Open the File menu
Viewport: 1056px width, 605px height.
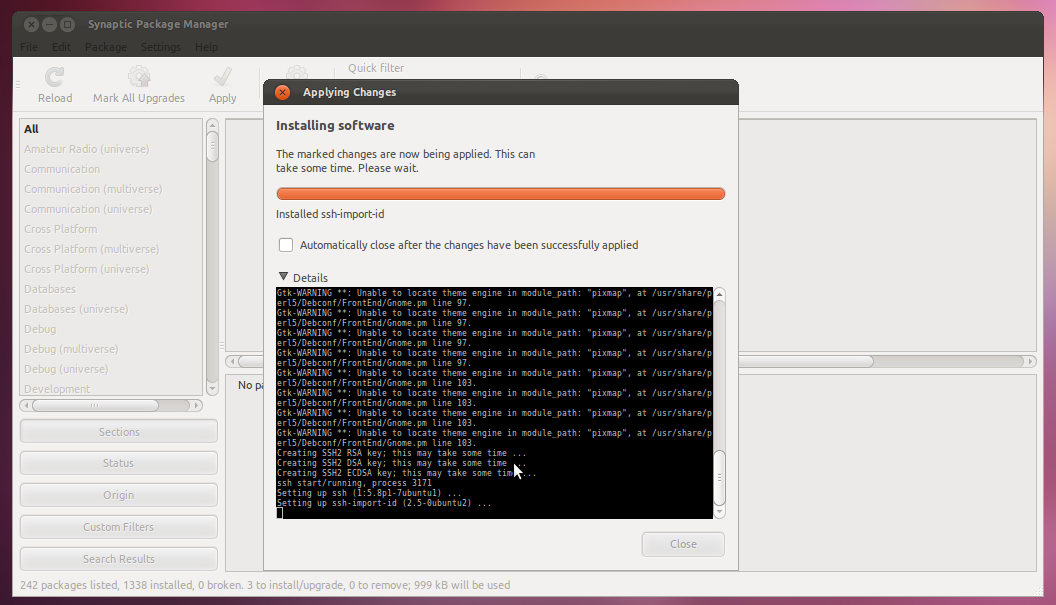(x=28, y=46)
